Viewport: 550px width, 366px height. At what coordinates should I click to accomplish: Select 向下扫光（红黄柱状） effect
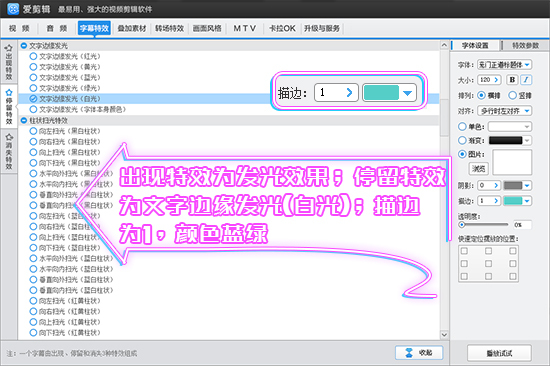click(65, 332)
